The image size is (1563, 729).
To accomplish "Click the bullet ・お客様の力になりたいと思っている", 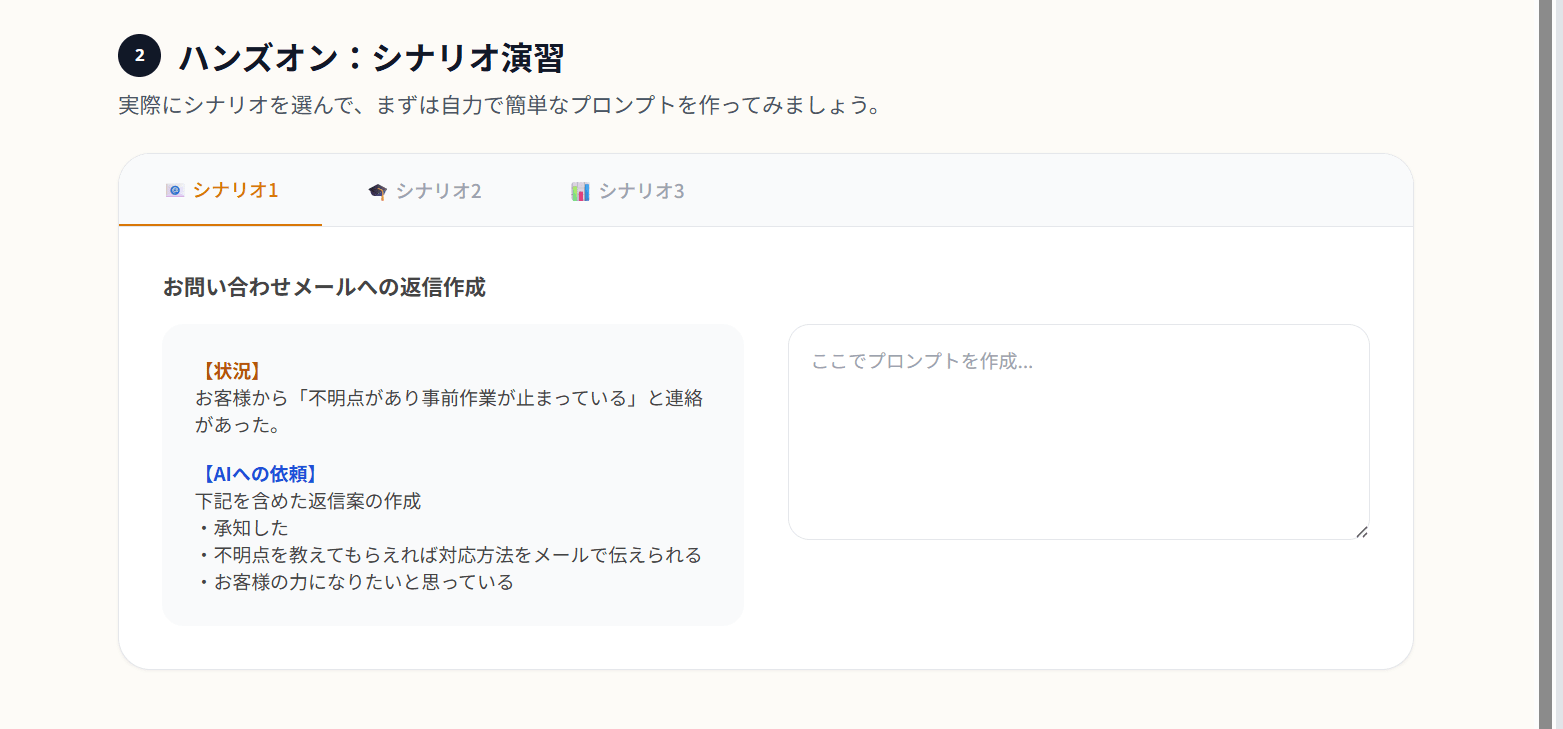I will [355, 582].
